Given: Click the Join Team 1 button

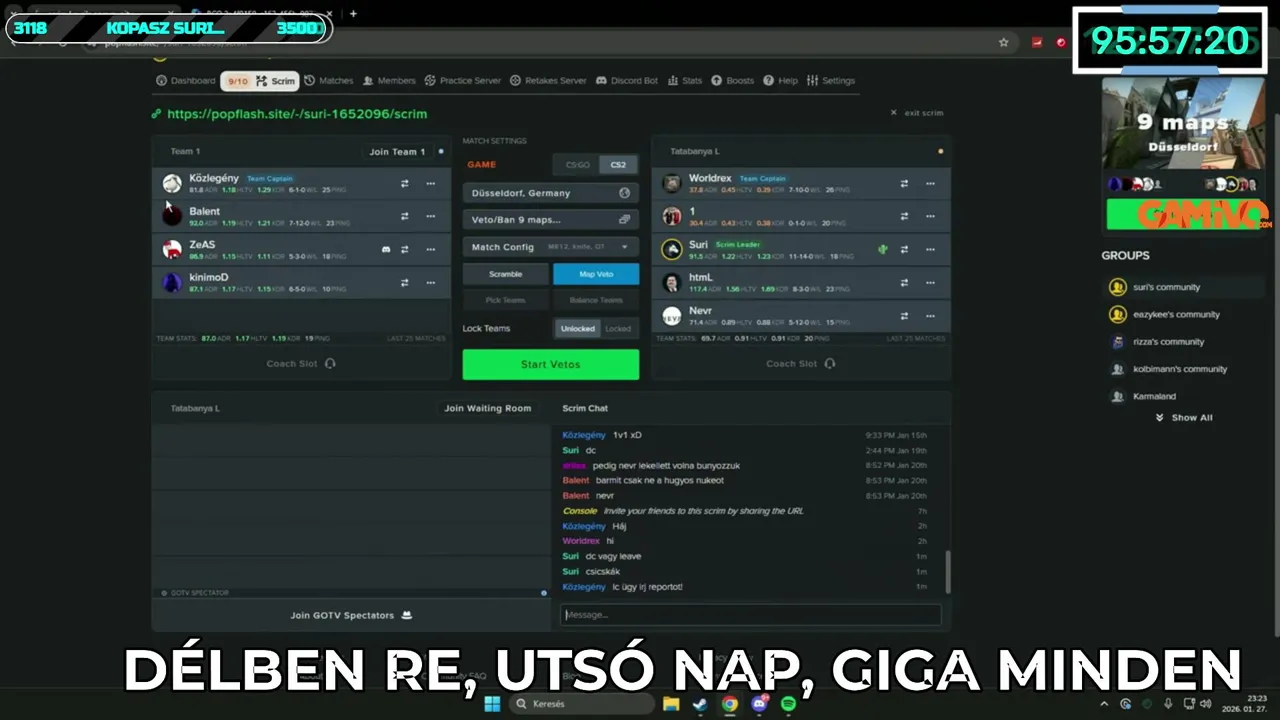Looking at the screenshot, I should coord(397,152).
